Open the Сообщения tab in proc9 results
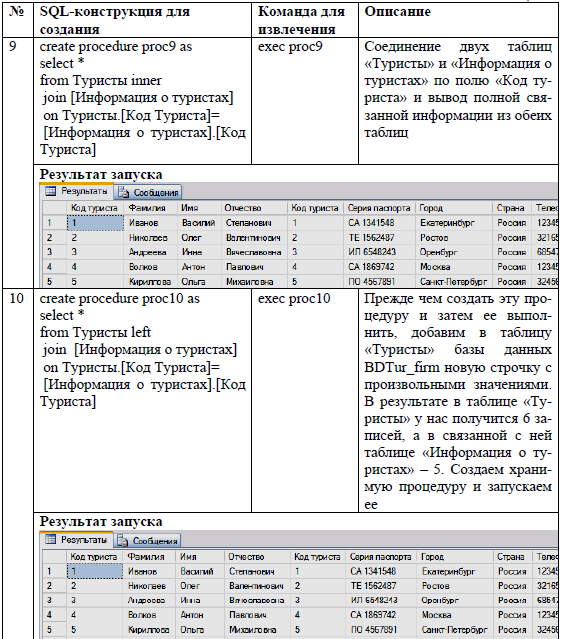This screenshot has height=639, width=561. [148, 192]
